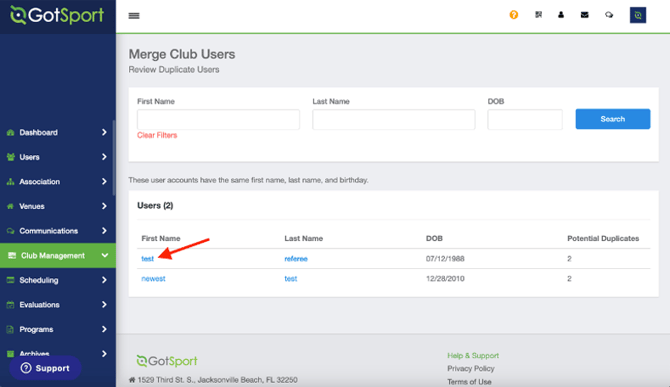Open last name 'referee' link
Screen dimensions: 670x387
(x=296, y=259)
